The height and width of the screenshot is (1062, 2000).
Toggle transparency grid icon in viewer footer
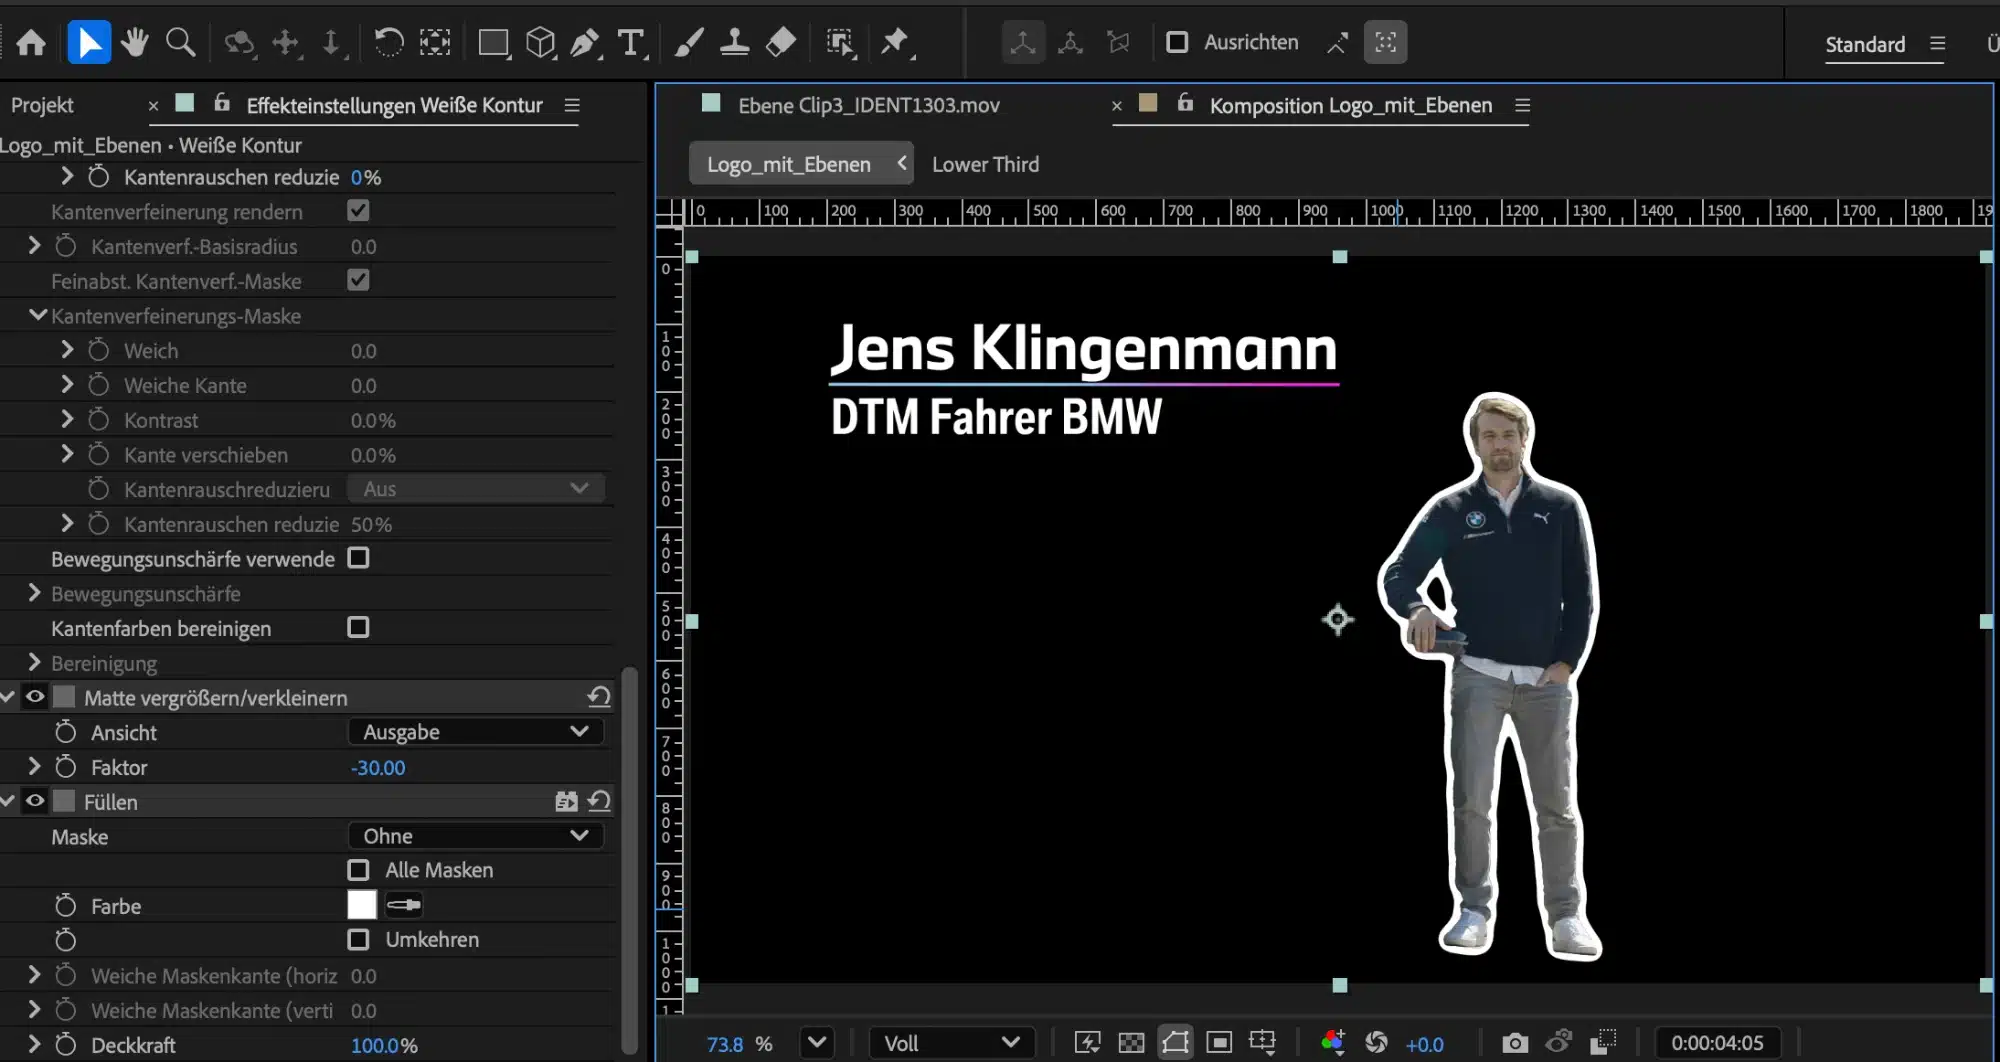click(1131, 1043)
